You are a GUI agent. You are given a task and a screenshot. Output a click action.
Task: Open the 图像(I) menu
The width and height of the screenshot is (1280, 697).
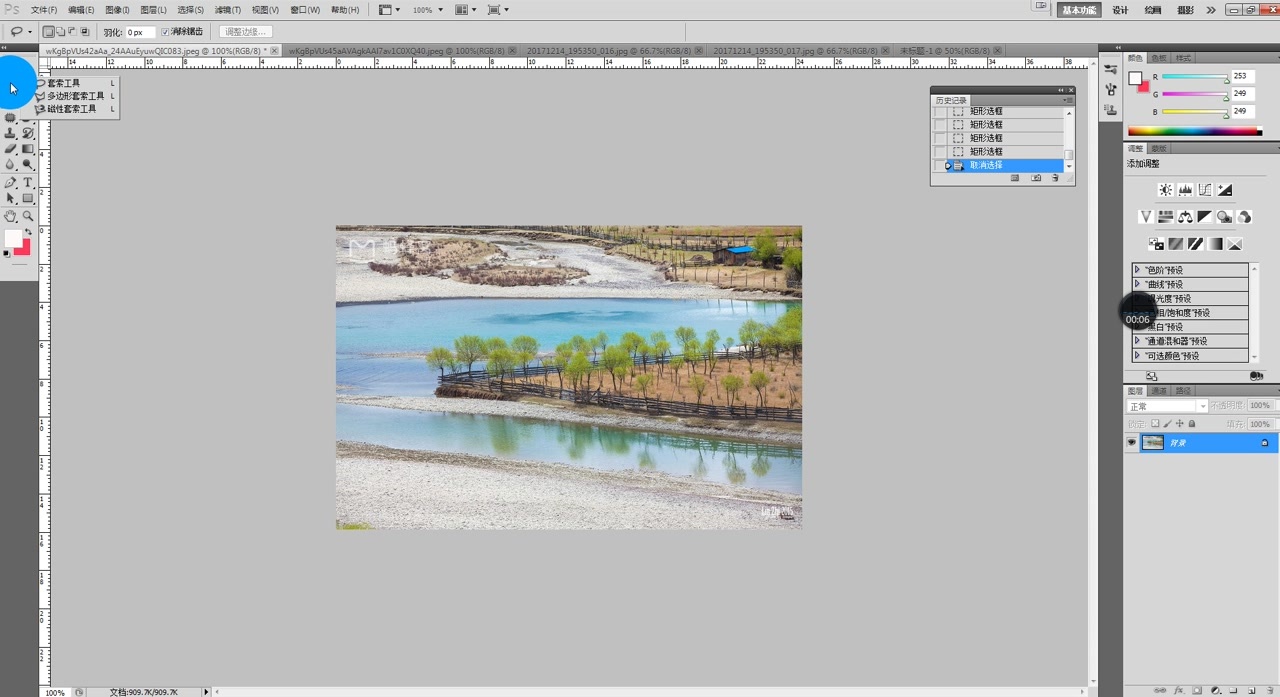click(117, 10)
